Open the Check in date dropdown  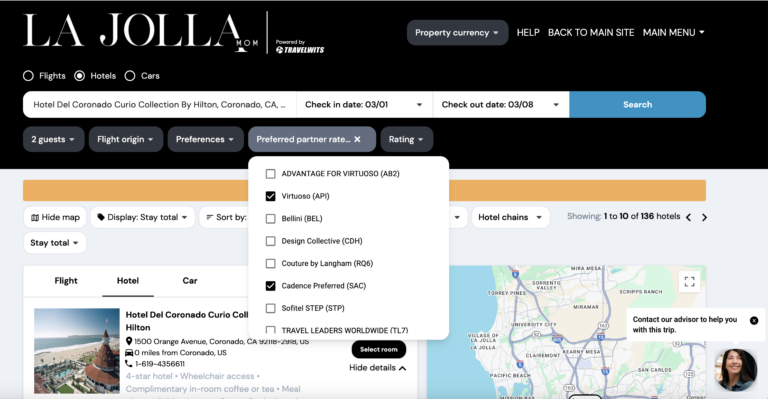click(364, 104)
